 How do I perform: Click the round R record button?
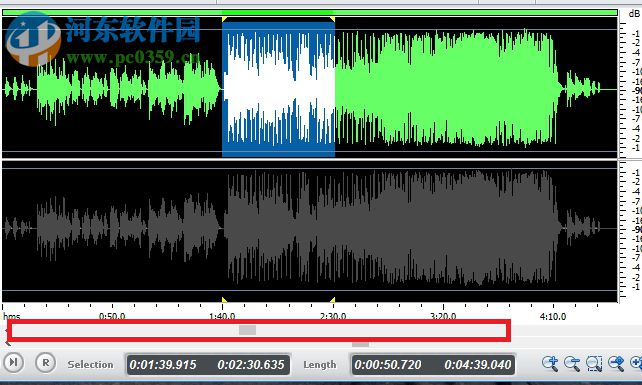tap(45, 362)
